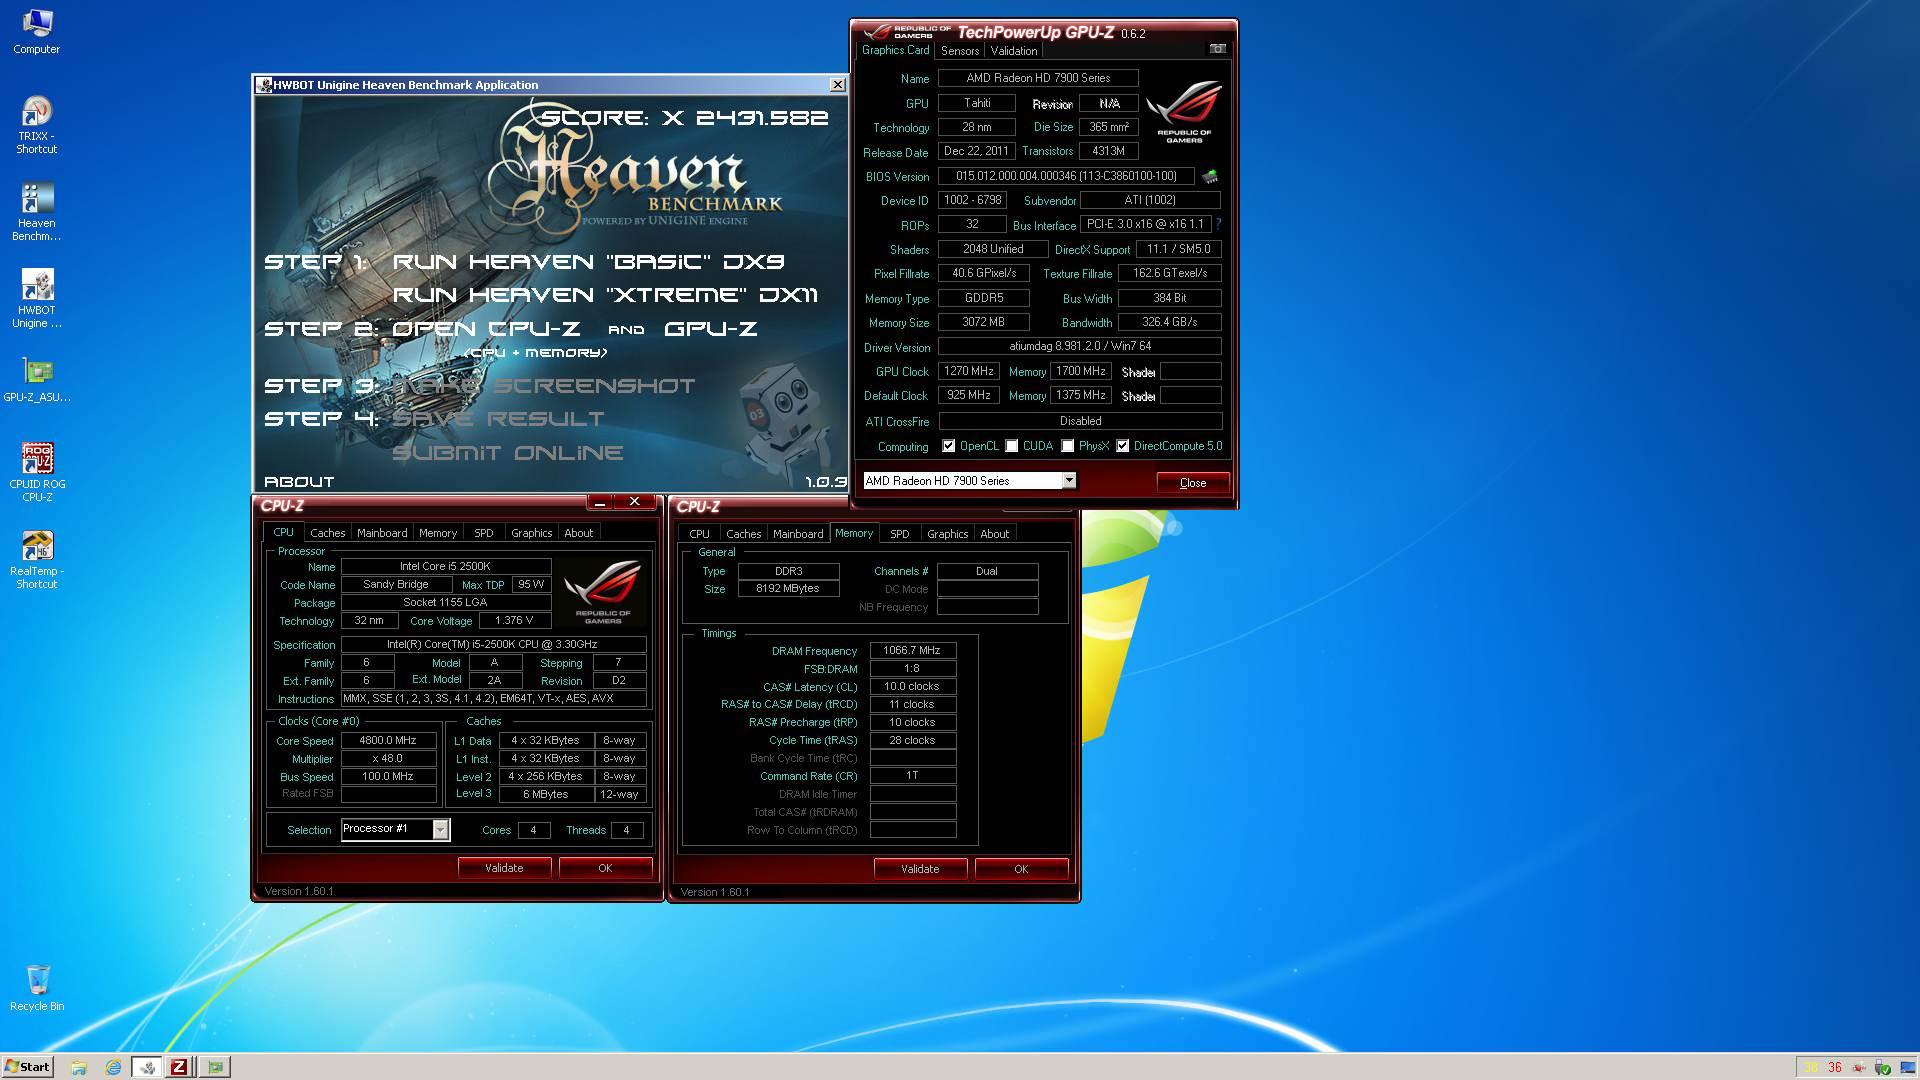Image resolution: width=1920 pixels, height=1080 pixels.
Task: Switch to Sensors tab in GPU-Z
Action: pyautogui.click(x=960, y=51)
